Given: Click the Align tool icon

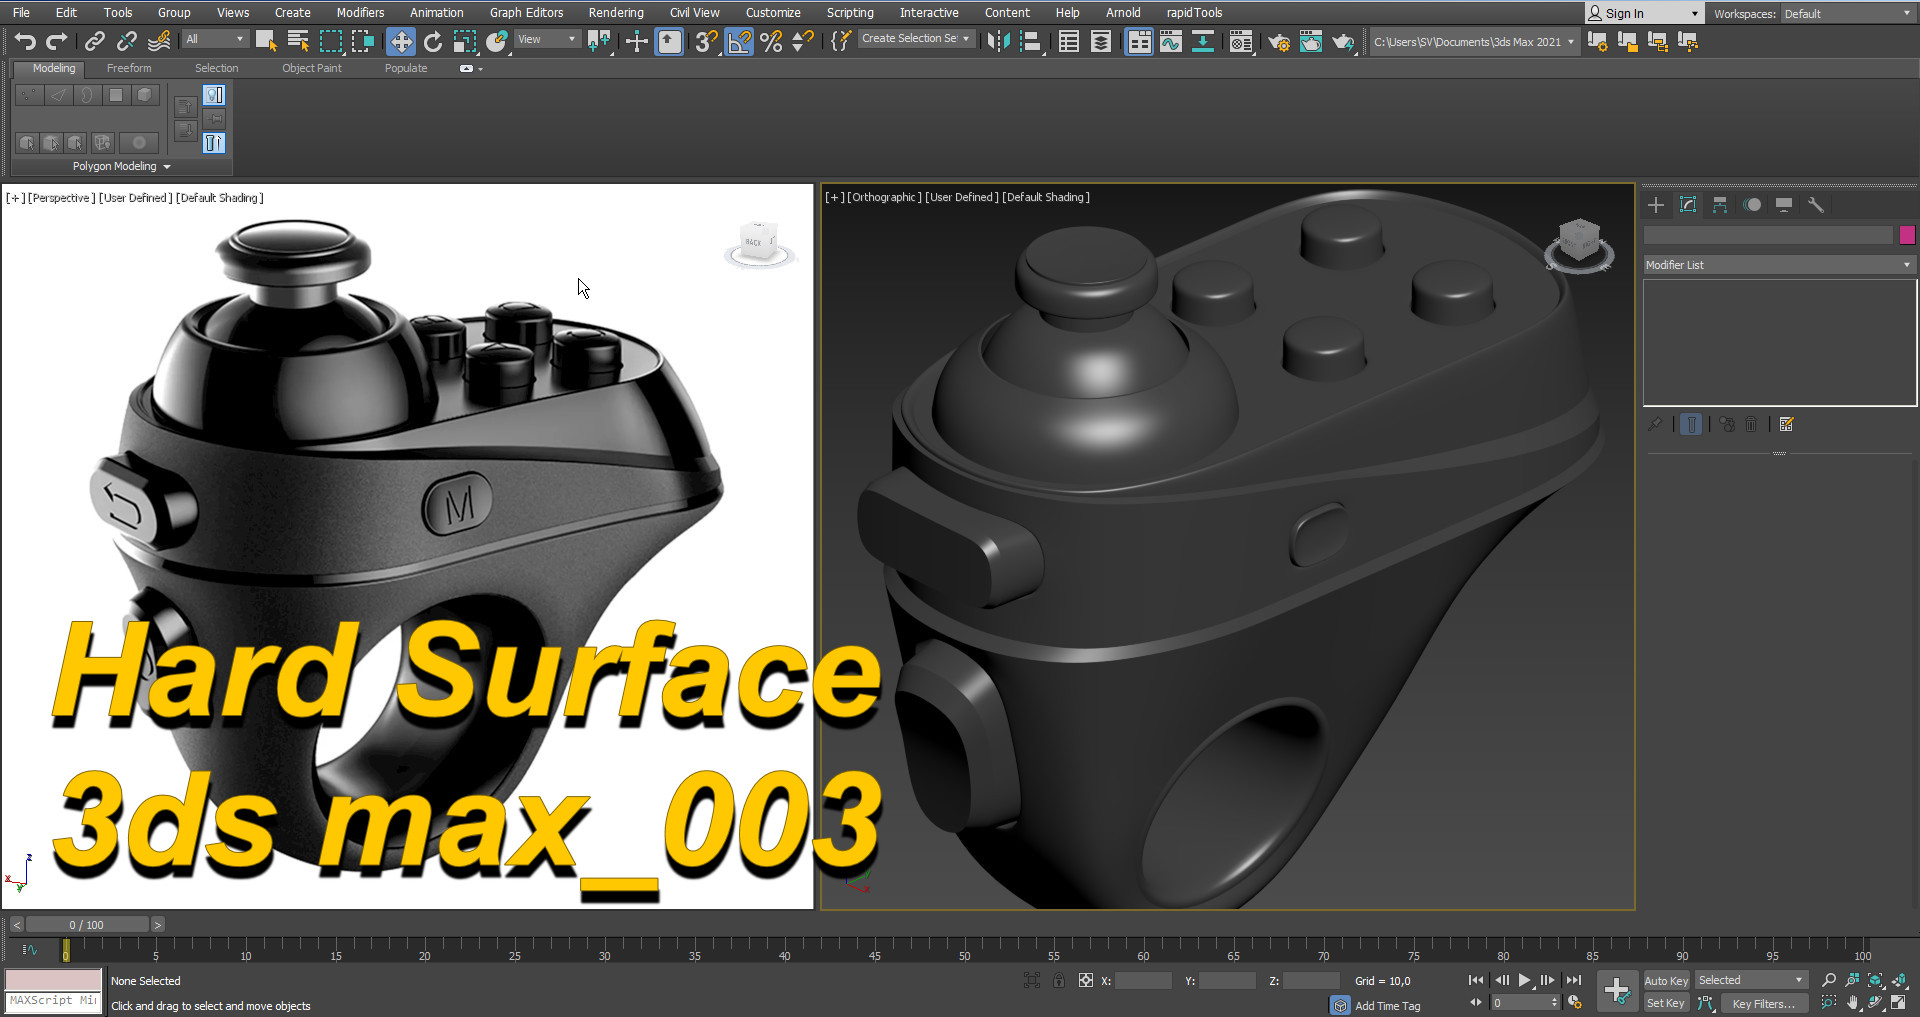Looking at the screenshot, I should click(1030, 41).
